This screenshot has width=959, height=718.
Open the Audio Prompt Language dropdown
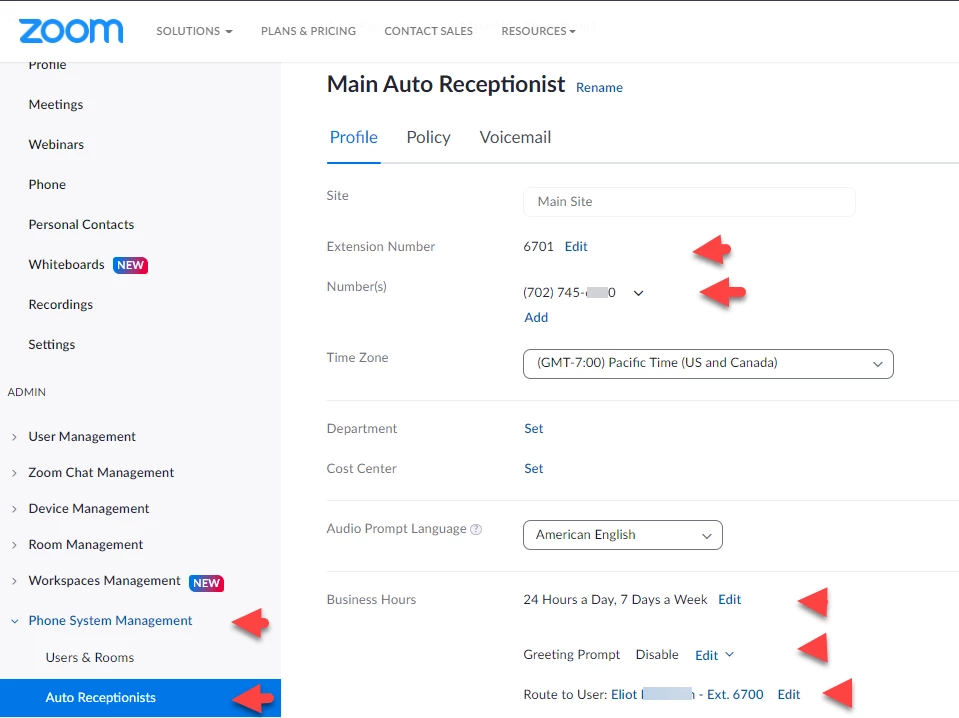(623, 535)
